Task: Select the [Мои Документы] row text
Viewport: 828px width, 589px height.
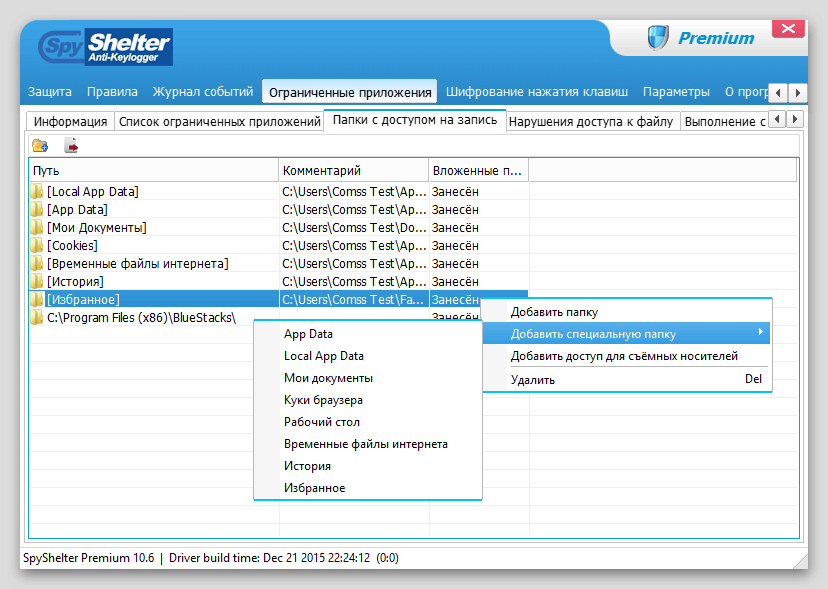Action: click(97, 227)
